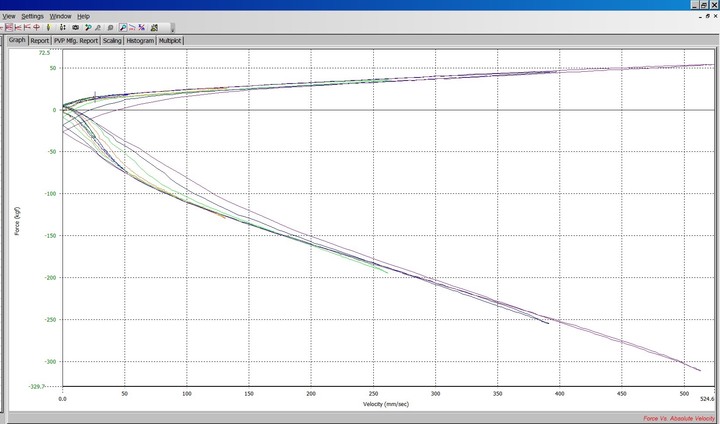Click the black camera-like toolbar icon
Image resolution: width=720 pixels, height=424 pixels.
(75, 28)
